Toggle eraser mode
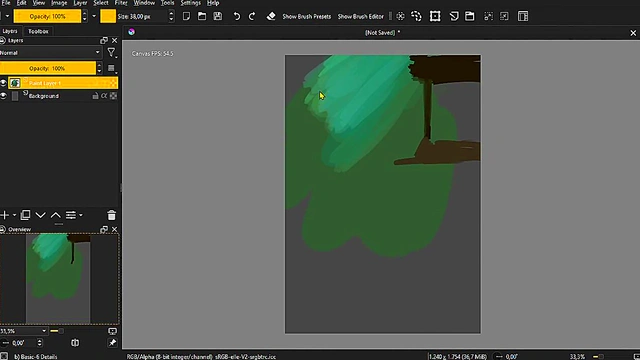 [x=271, y=16]
